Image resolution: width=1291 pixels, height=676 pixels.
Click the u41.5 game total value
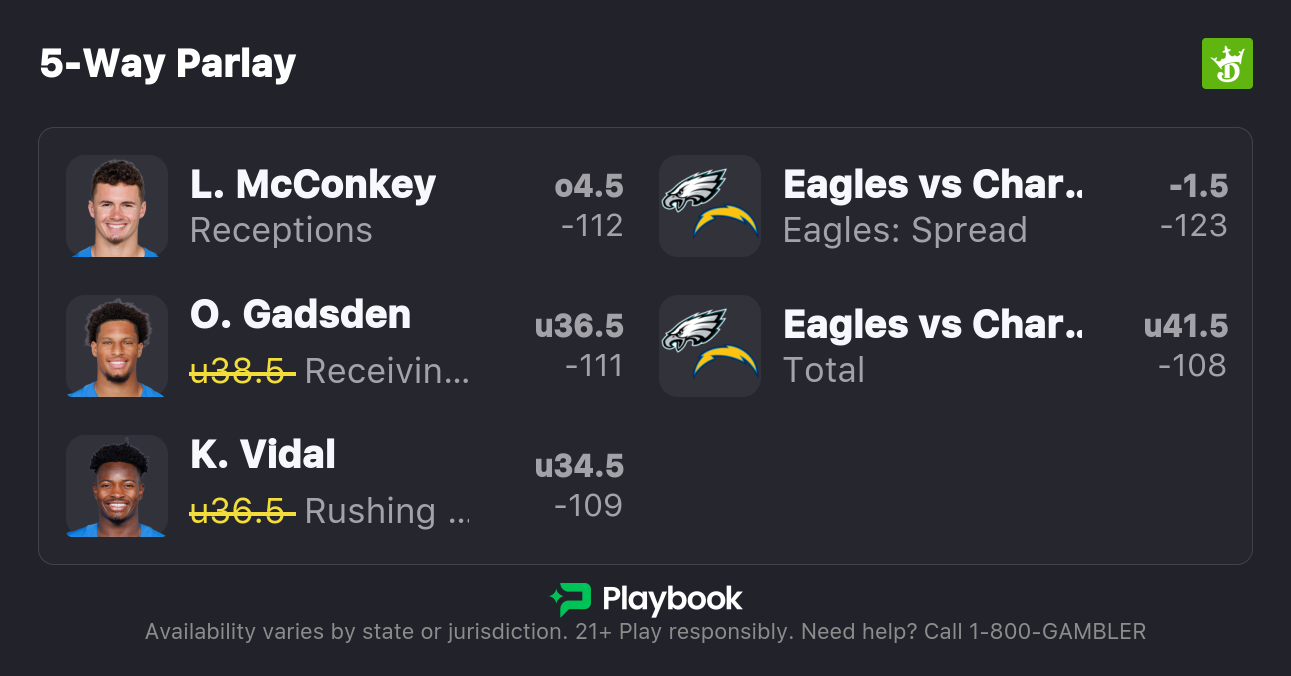[1186, 326]
